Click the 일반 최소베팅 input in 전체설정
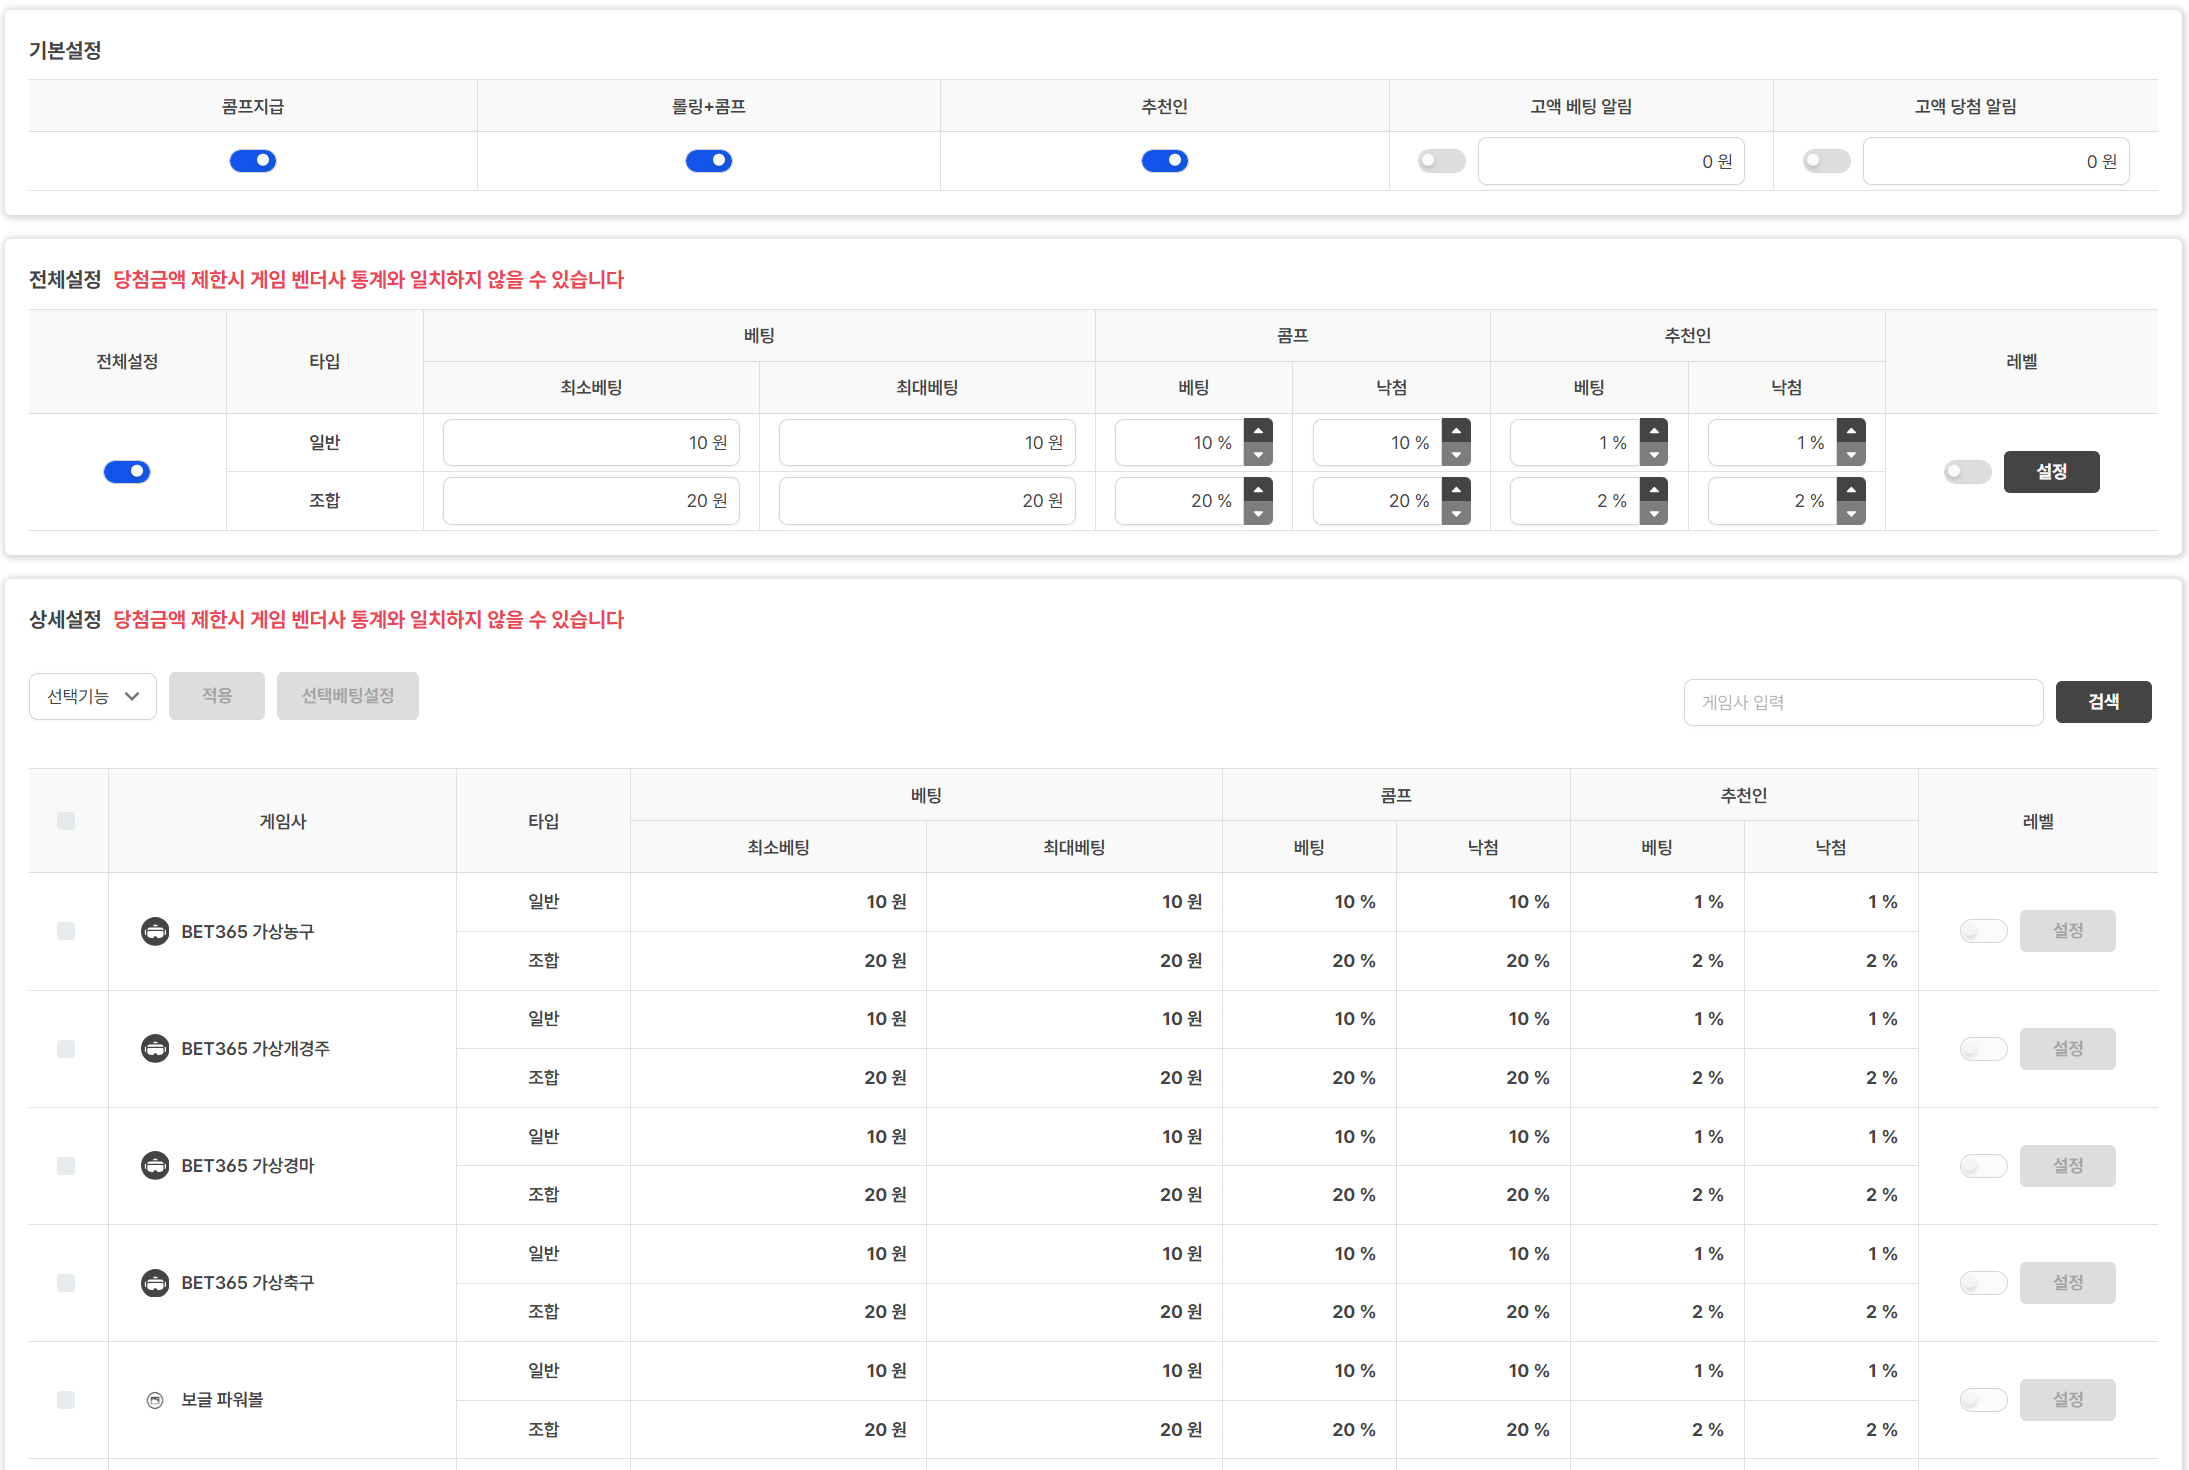Viewport: 2189px width, 1470px height. 591,443
